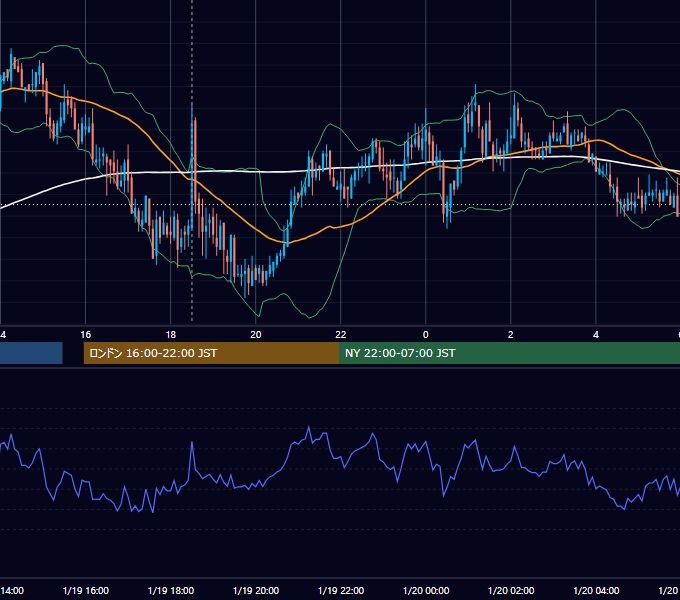
Task: Click the '18' hour label on price chart axis
Action: [x=171, y=335]
